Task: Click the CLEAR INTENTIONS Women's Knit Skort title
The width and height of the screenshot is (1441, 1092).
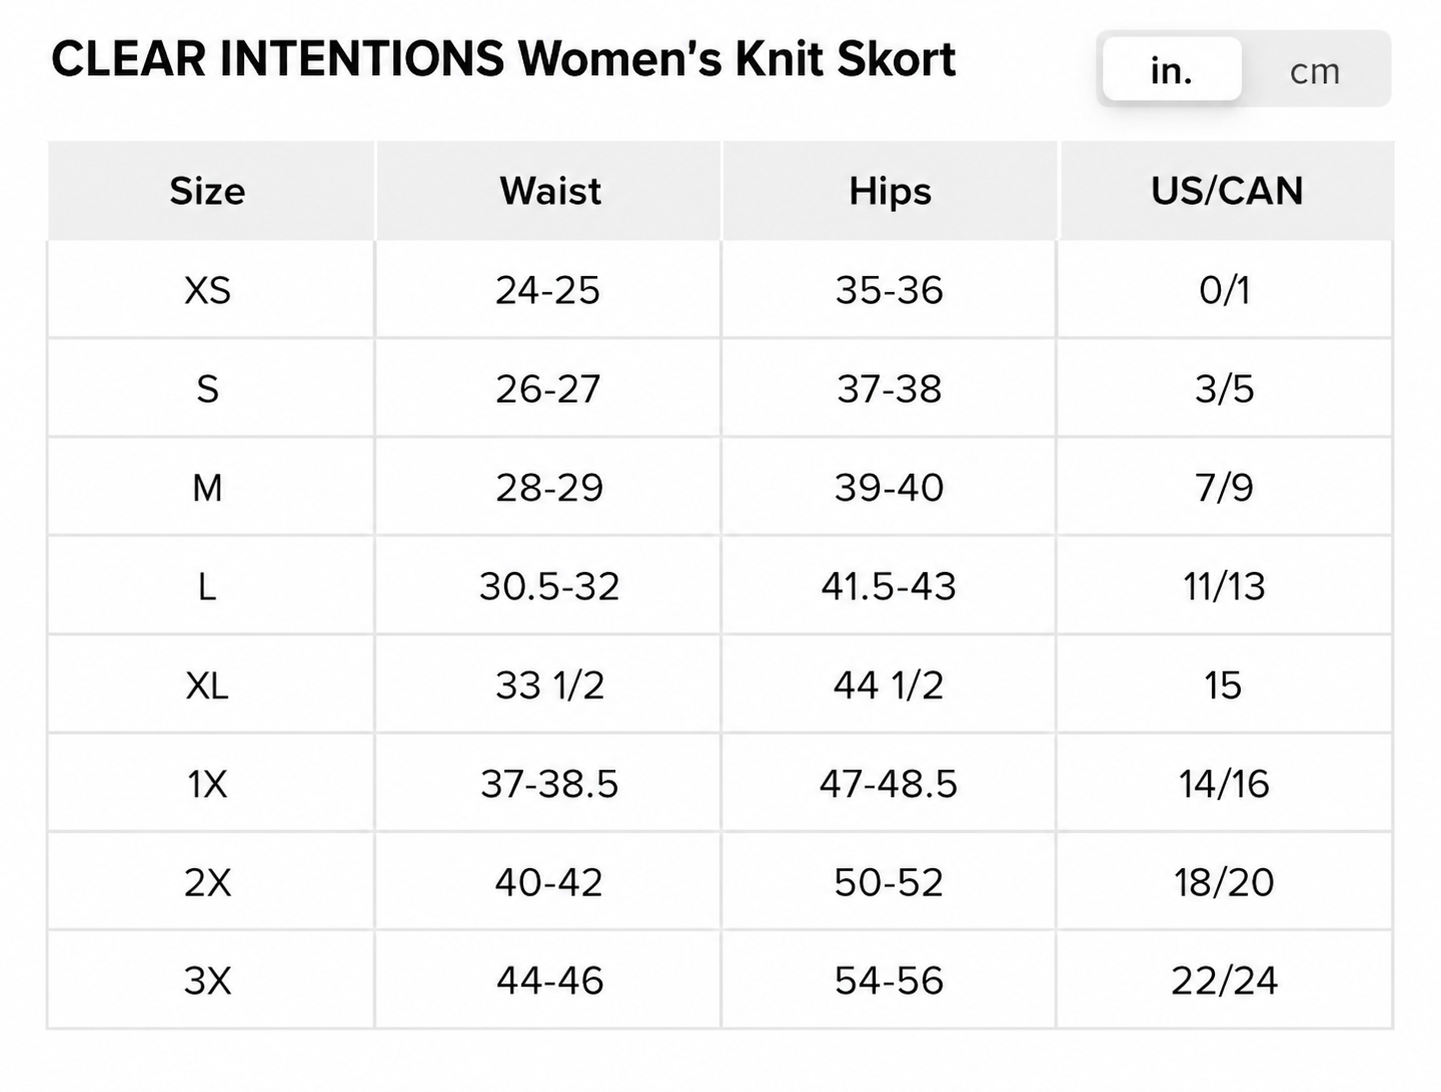Action: 504,59
